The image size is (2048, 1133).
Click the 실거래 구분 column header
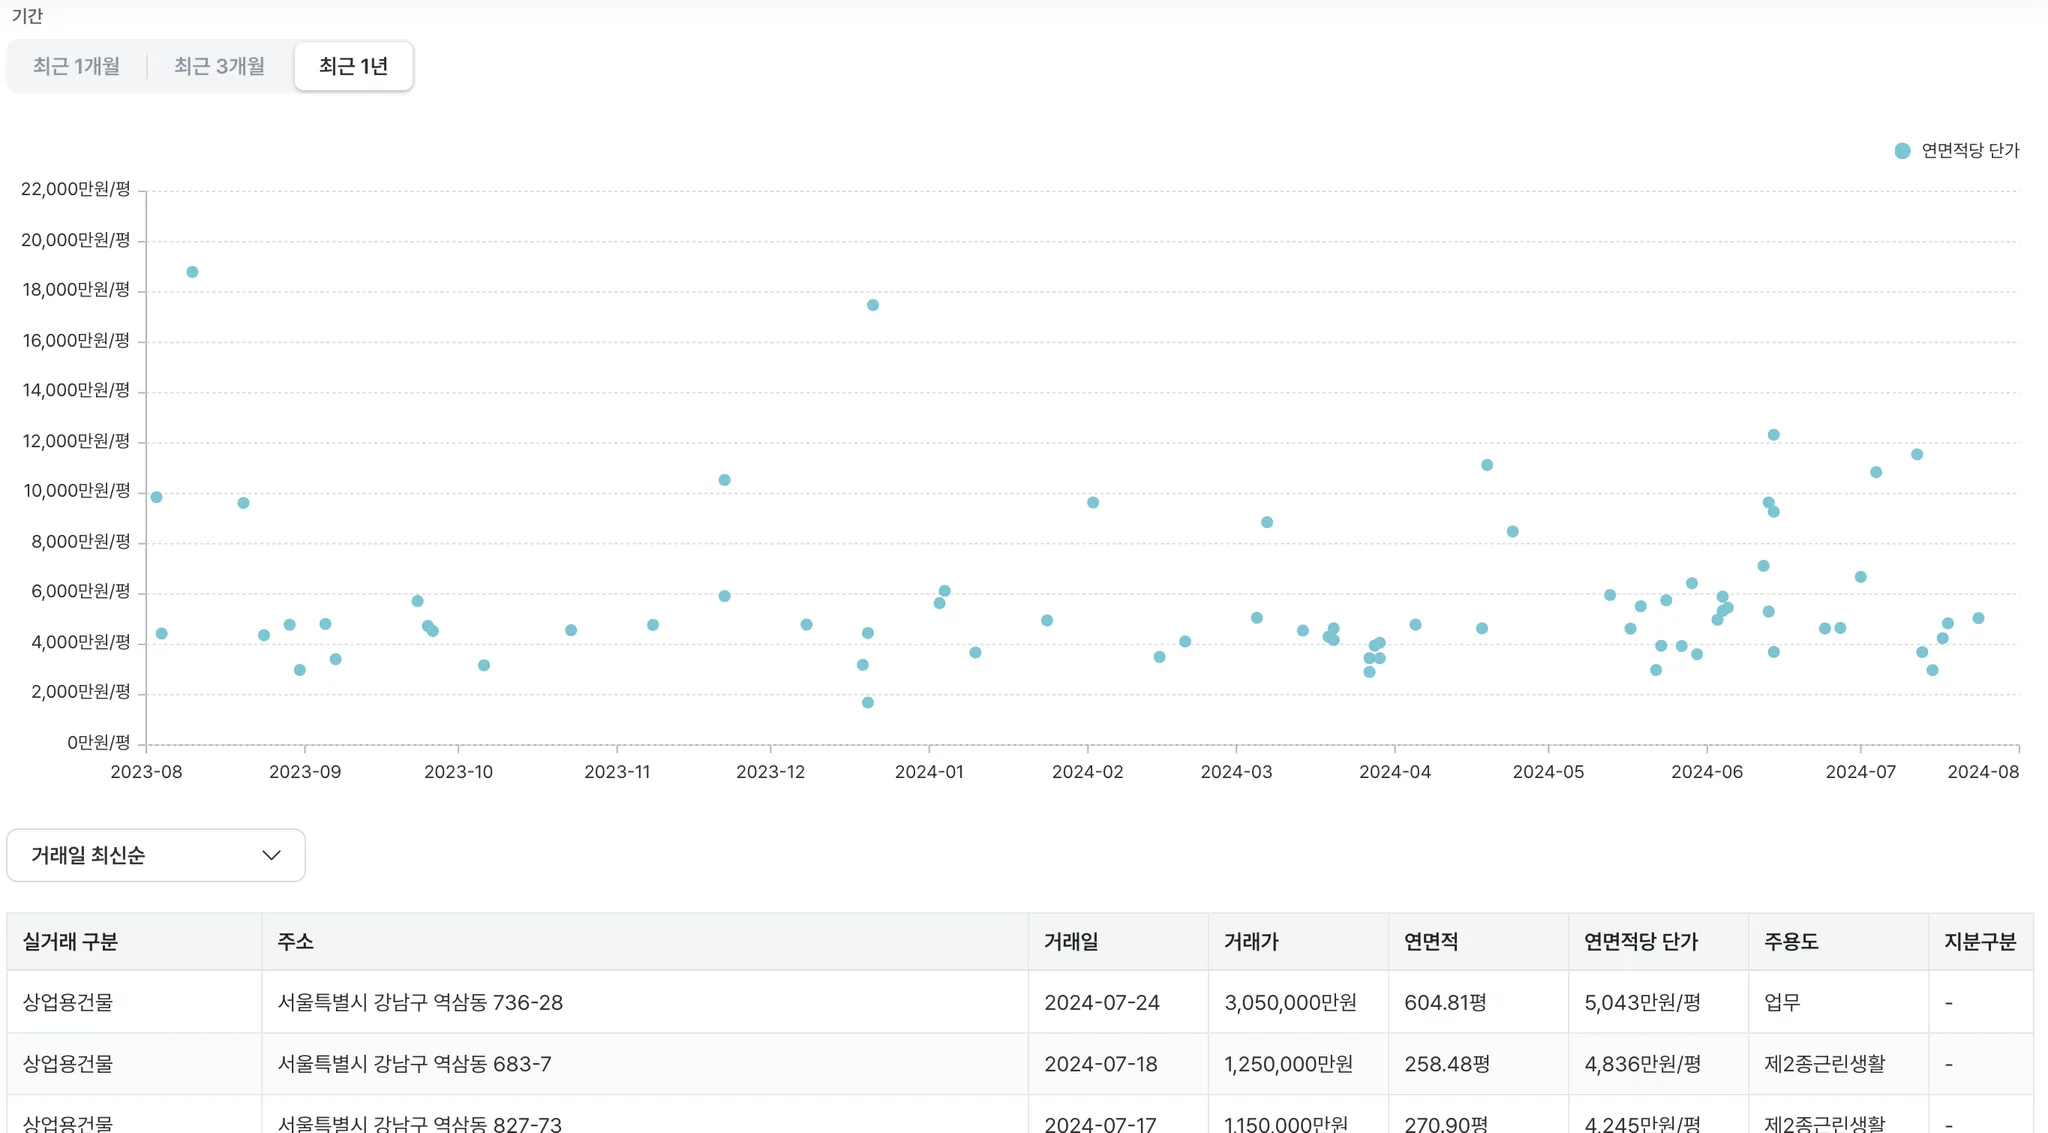click(70, 942)
